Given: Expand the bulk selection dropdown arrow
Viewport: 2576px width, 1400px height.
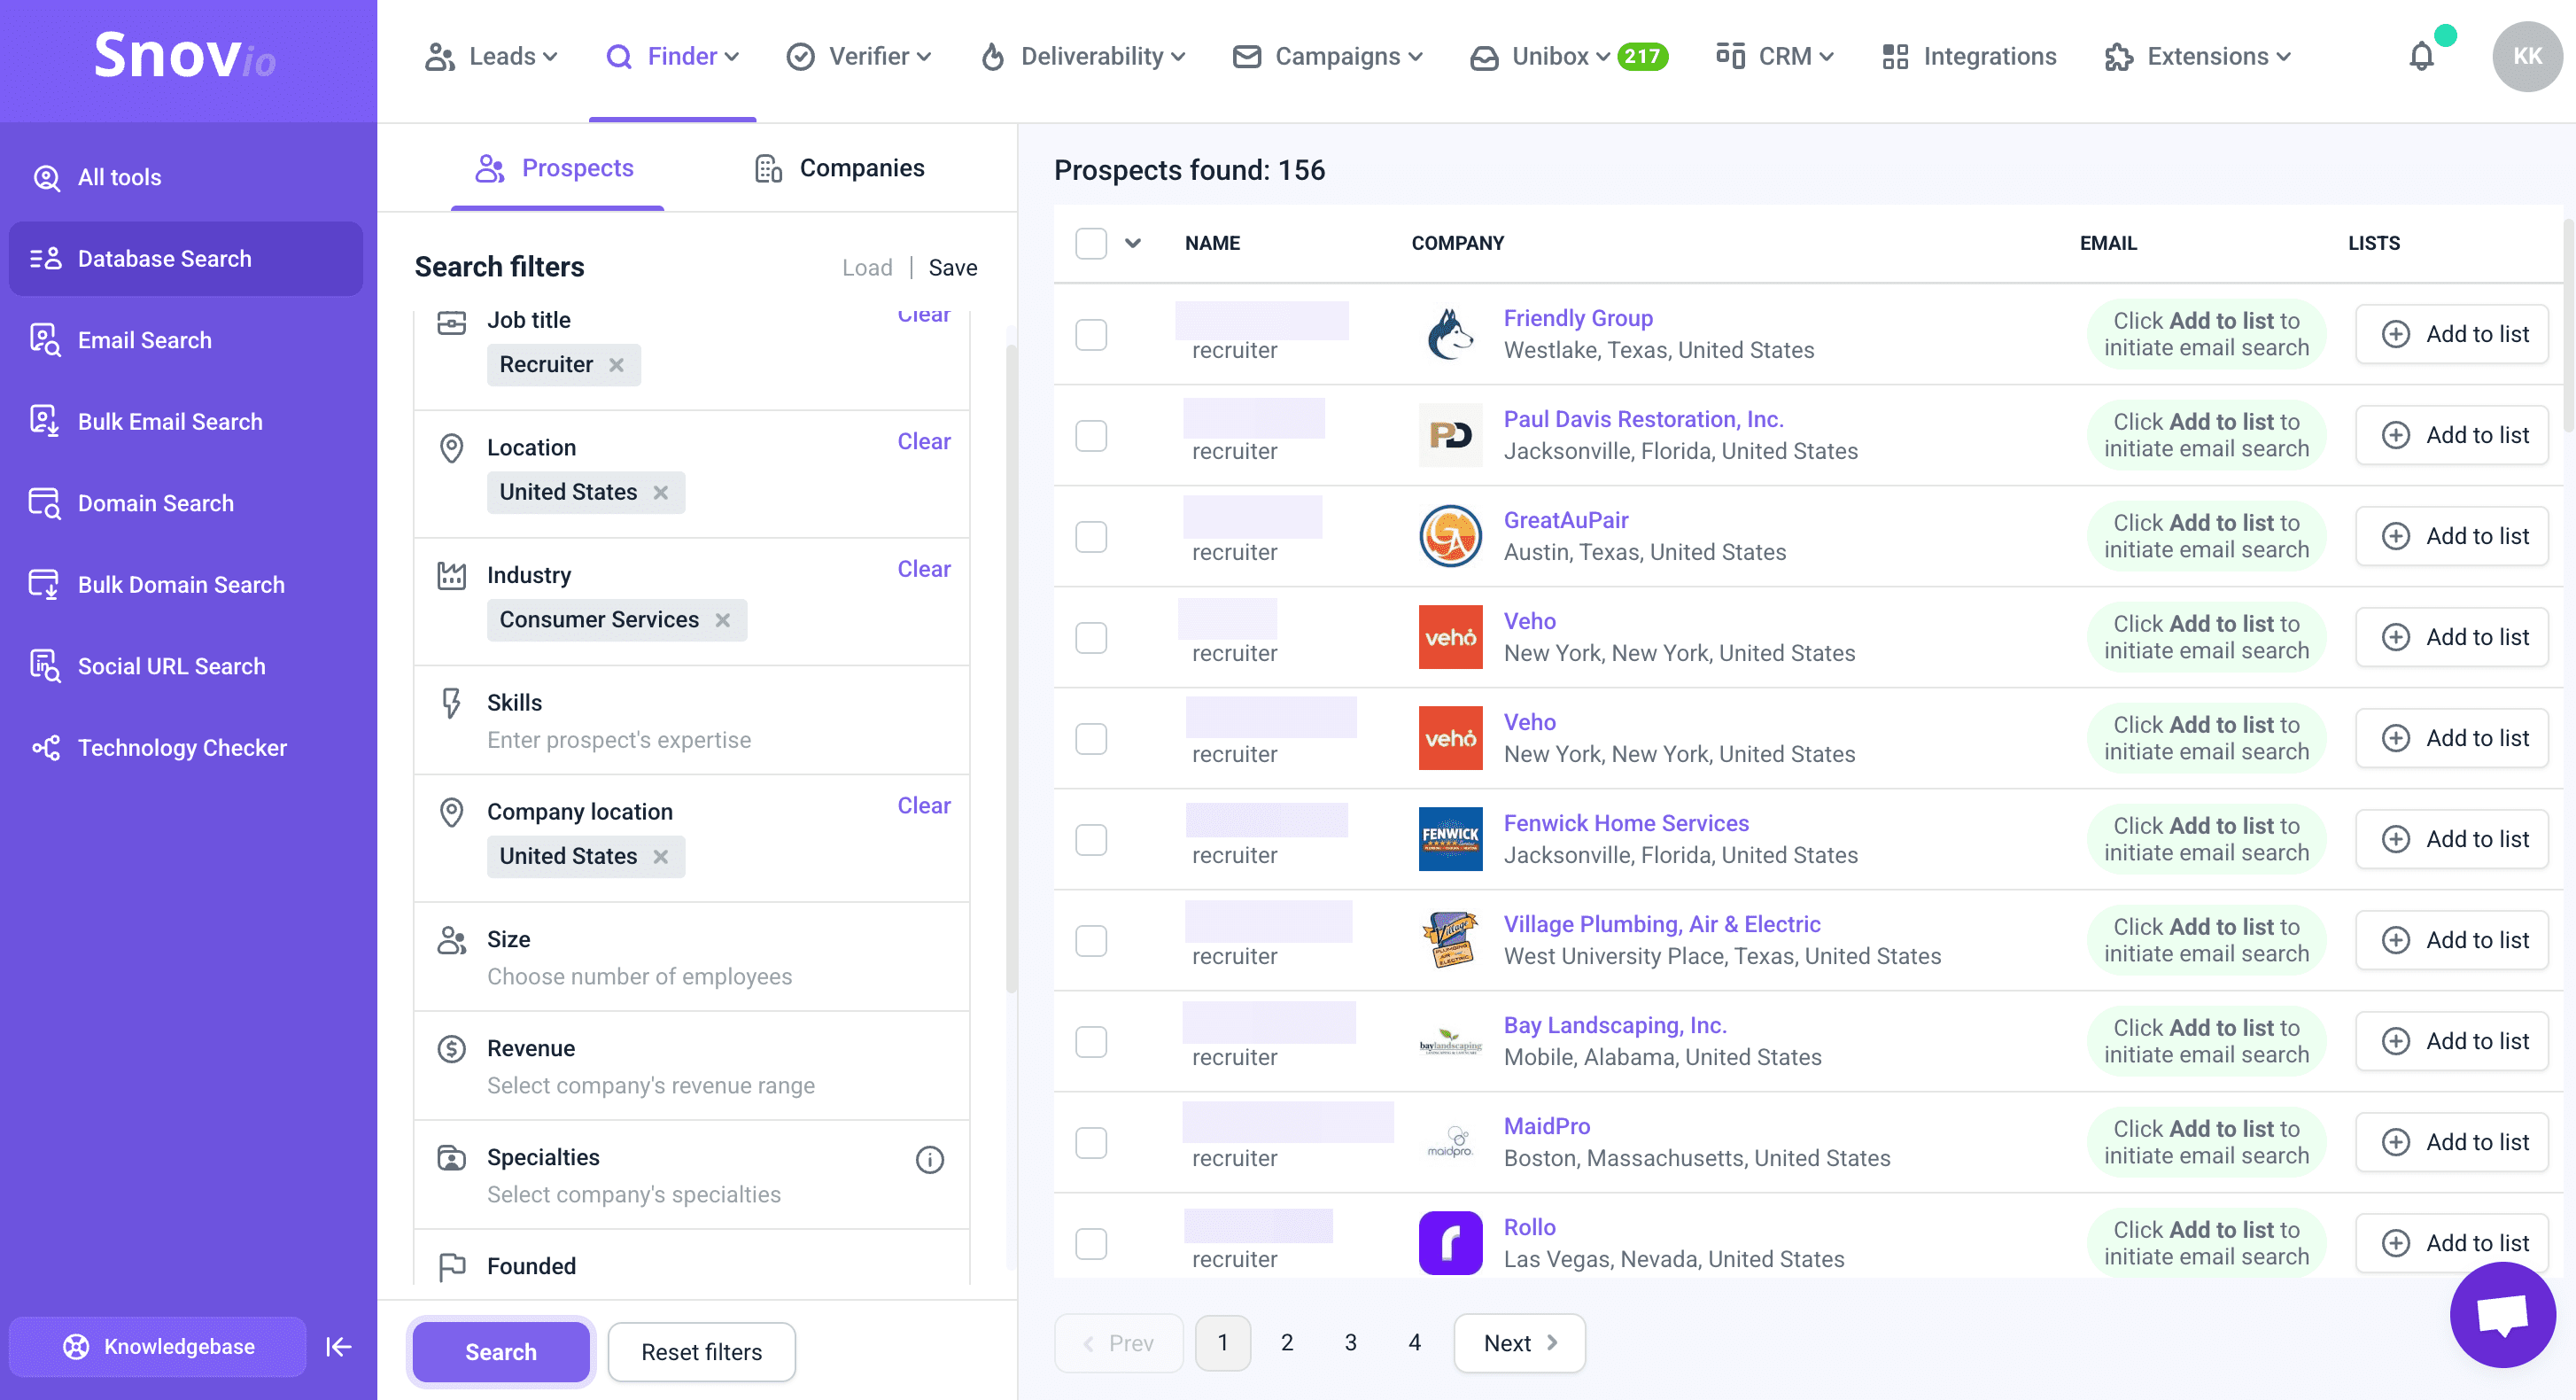Looking at the screenshot, I should (x=1132, y=243).
